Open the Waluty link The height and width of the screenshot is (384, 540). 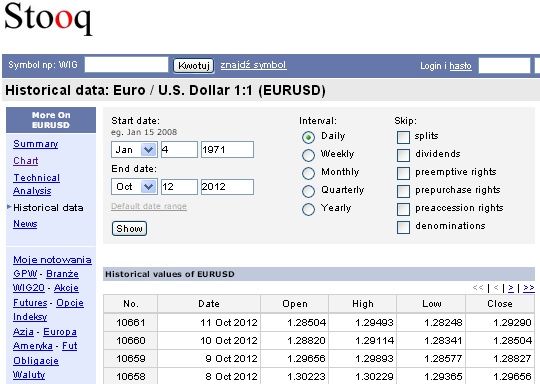tap(29, 375)
